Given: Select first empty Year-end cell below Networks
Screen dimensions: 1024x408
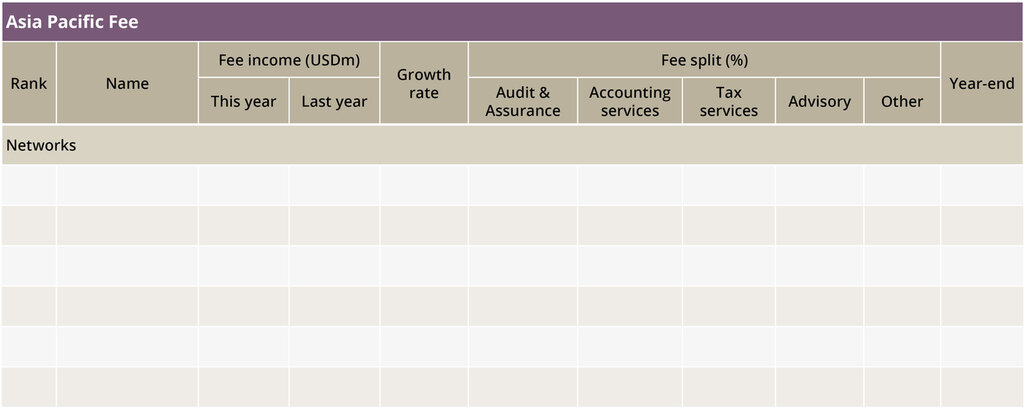Looking at the screenshot, I should pyautogui.click(x=981, y=185).
